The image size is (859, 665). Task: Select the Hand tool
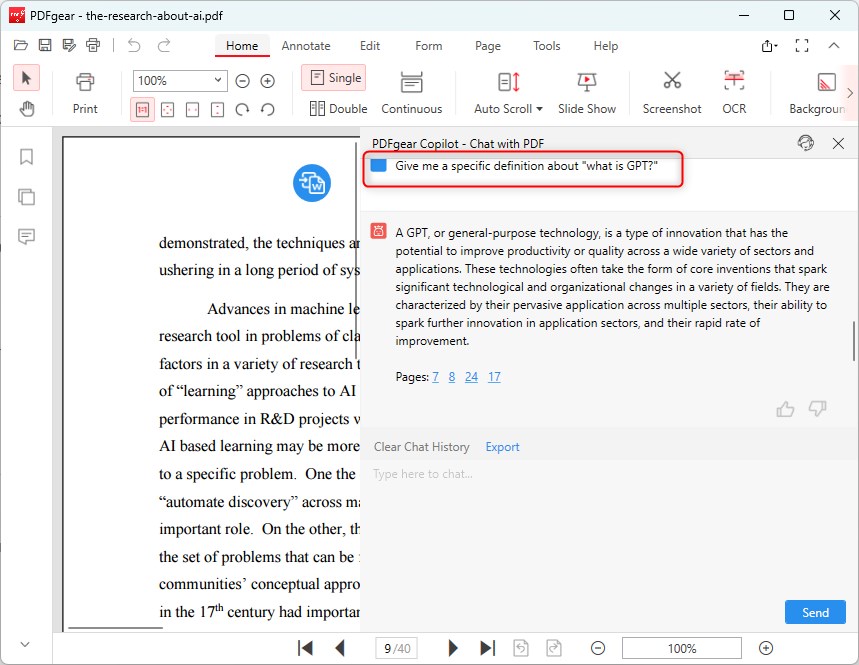(26, 108)
